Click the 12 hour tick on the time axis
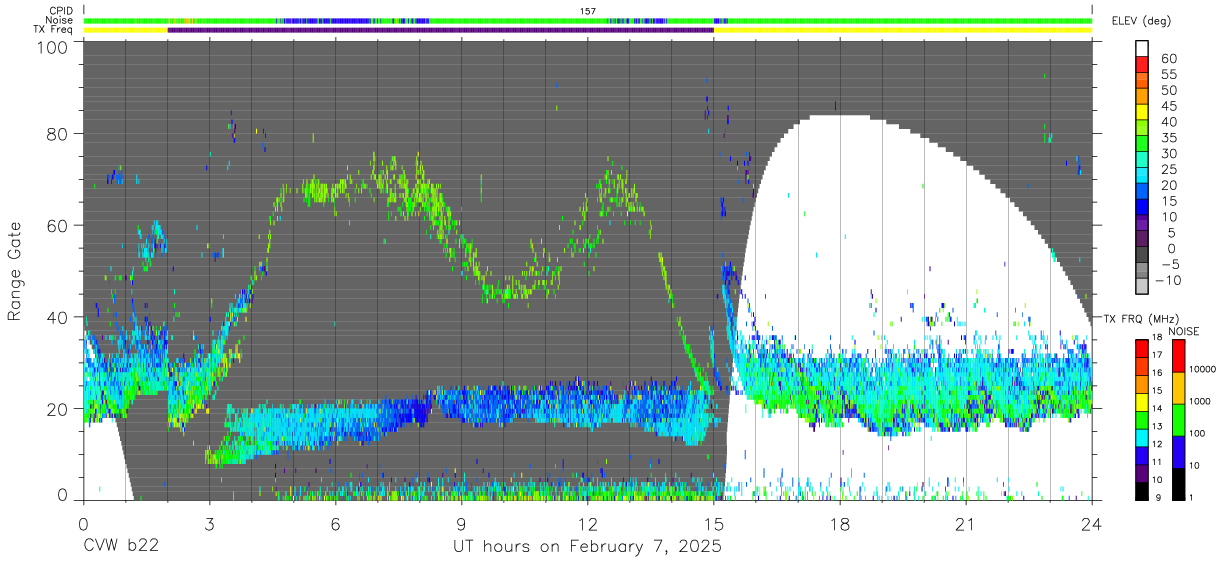 click(x=588, y=524)
